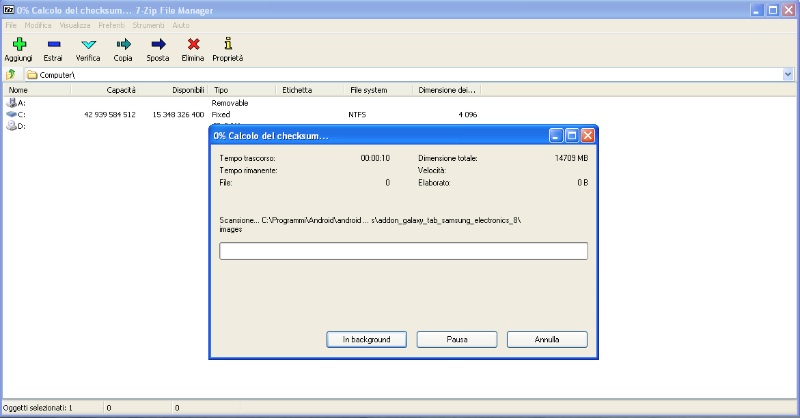Click the Copia toolbar icon

123,44
